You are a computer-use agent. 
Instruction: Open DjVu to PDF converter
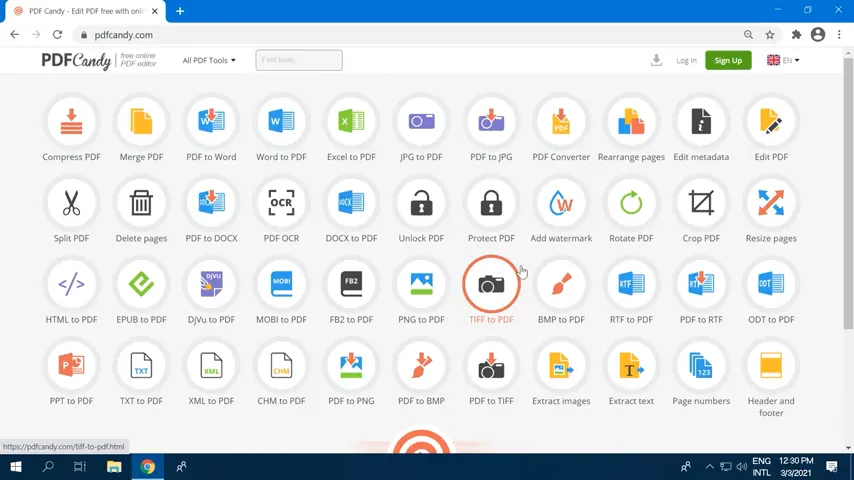[x=211, y=284]
